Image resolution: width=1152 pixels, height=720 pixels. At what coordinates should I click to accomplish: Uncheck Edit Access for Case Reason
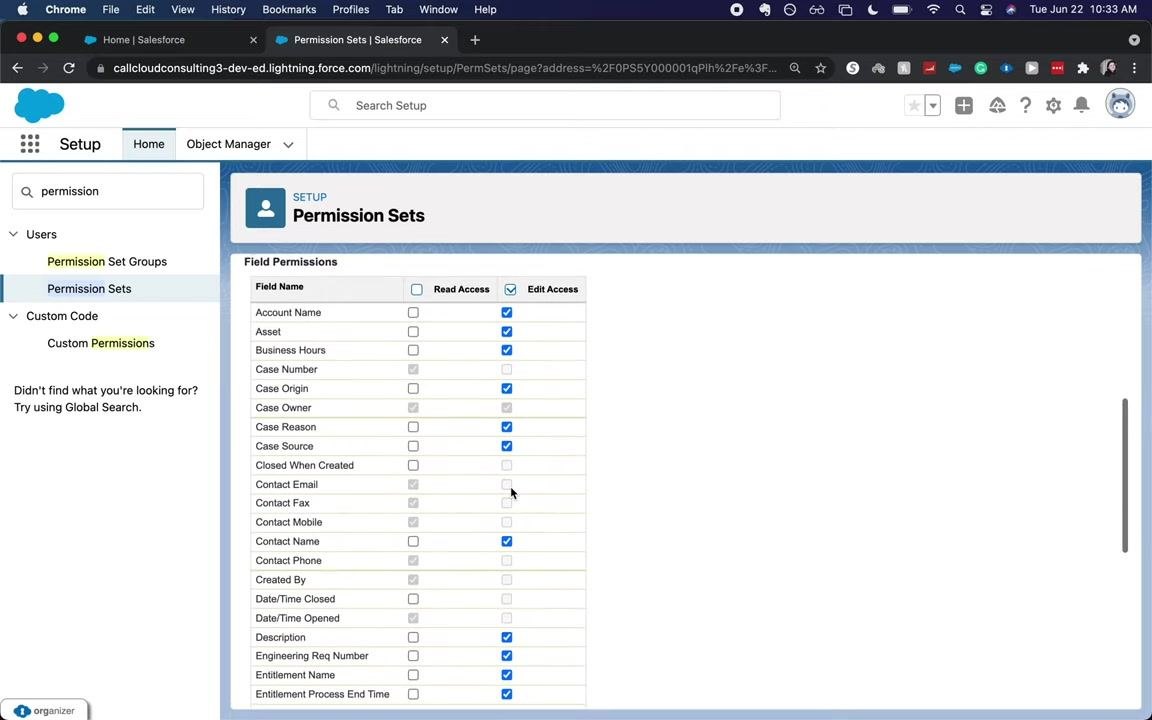(507, 427)
